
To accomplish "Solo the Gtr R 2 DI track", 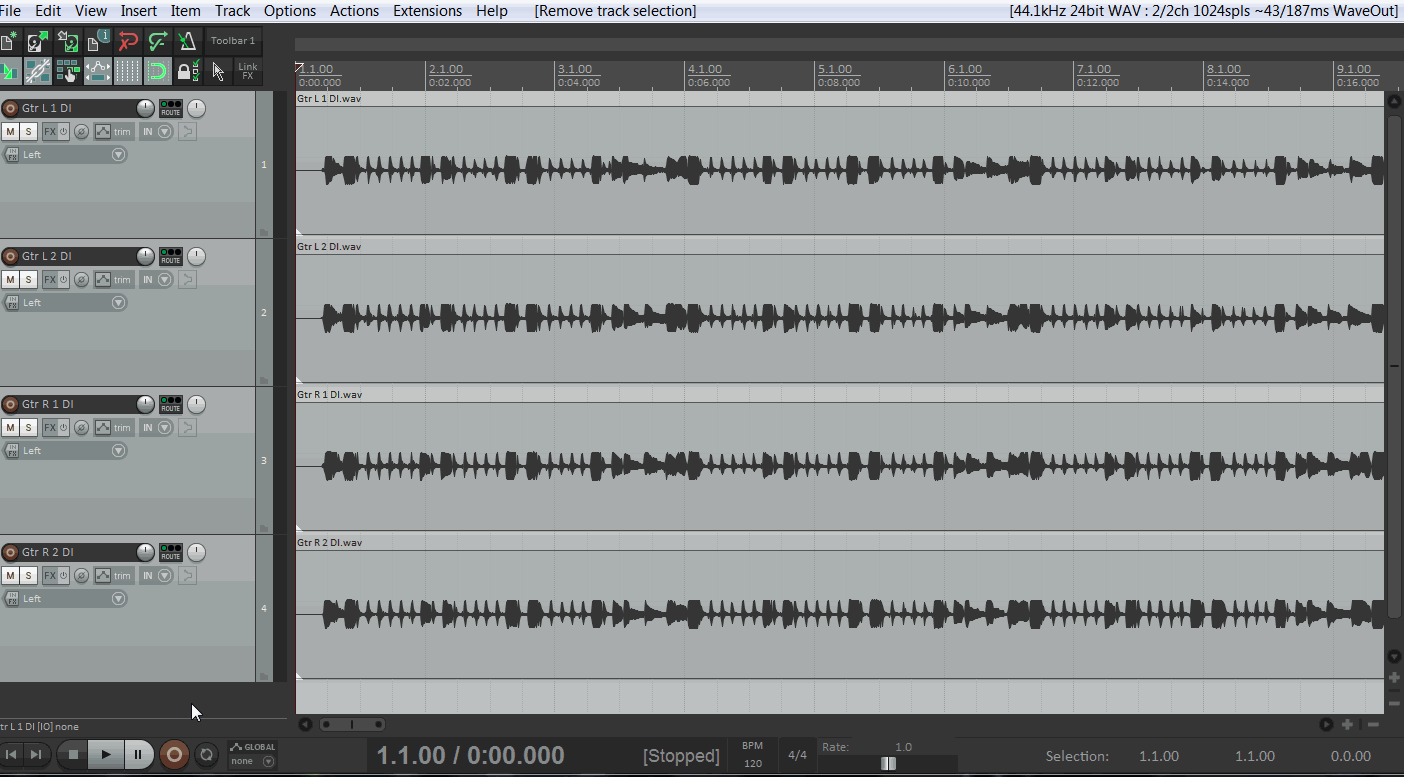I will pos(29,576).
